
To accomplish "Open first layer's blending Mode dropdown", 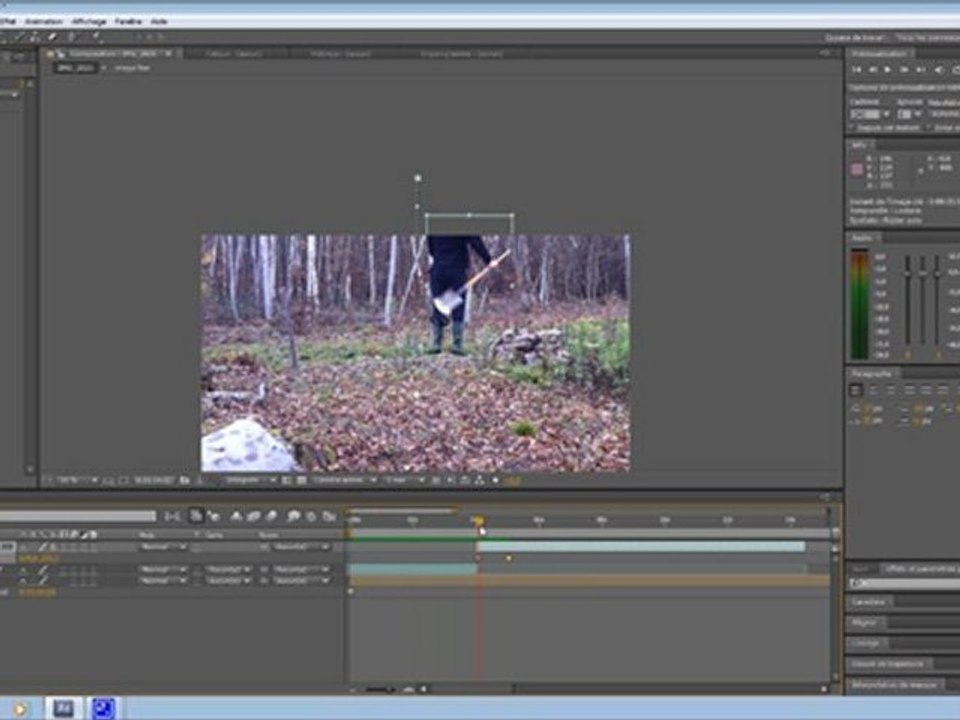I will click(x=163, y=547).
